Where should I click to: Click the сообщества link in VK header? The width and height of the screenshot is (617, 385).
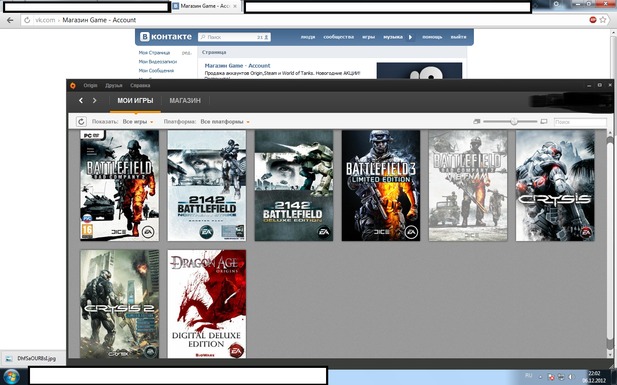[338, 37]
